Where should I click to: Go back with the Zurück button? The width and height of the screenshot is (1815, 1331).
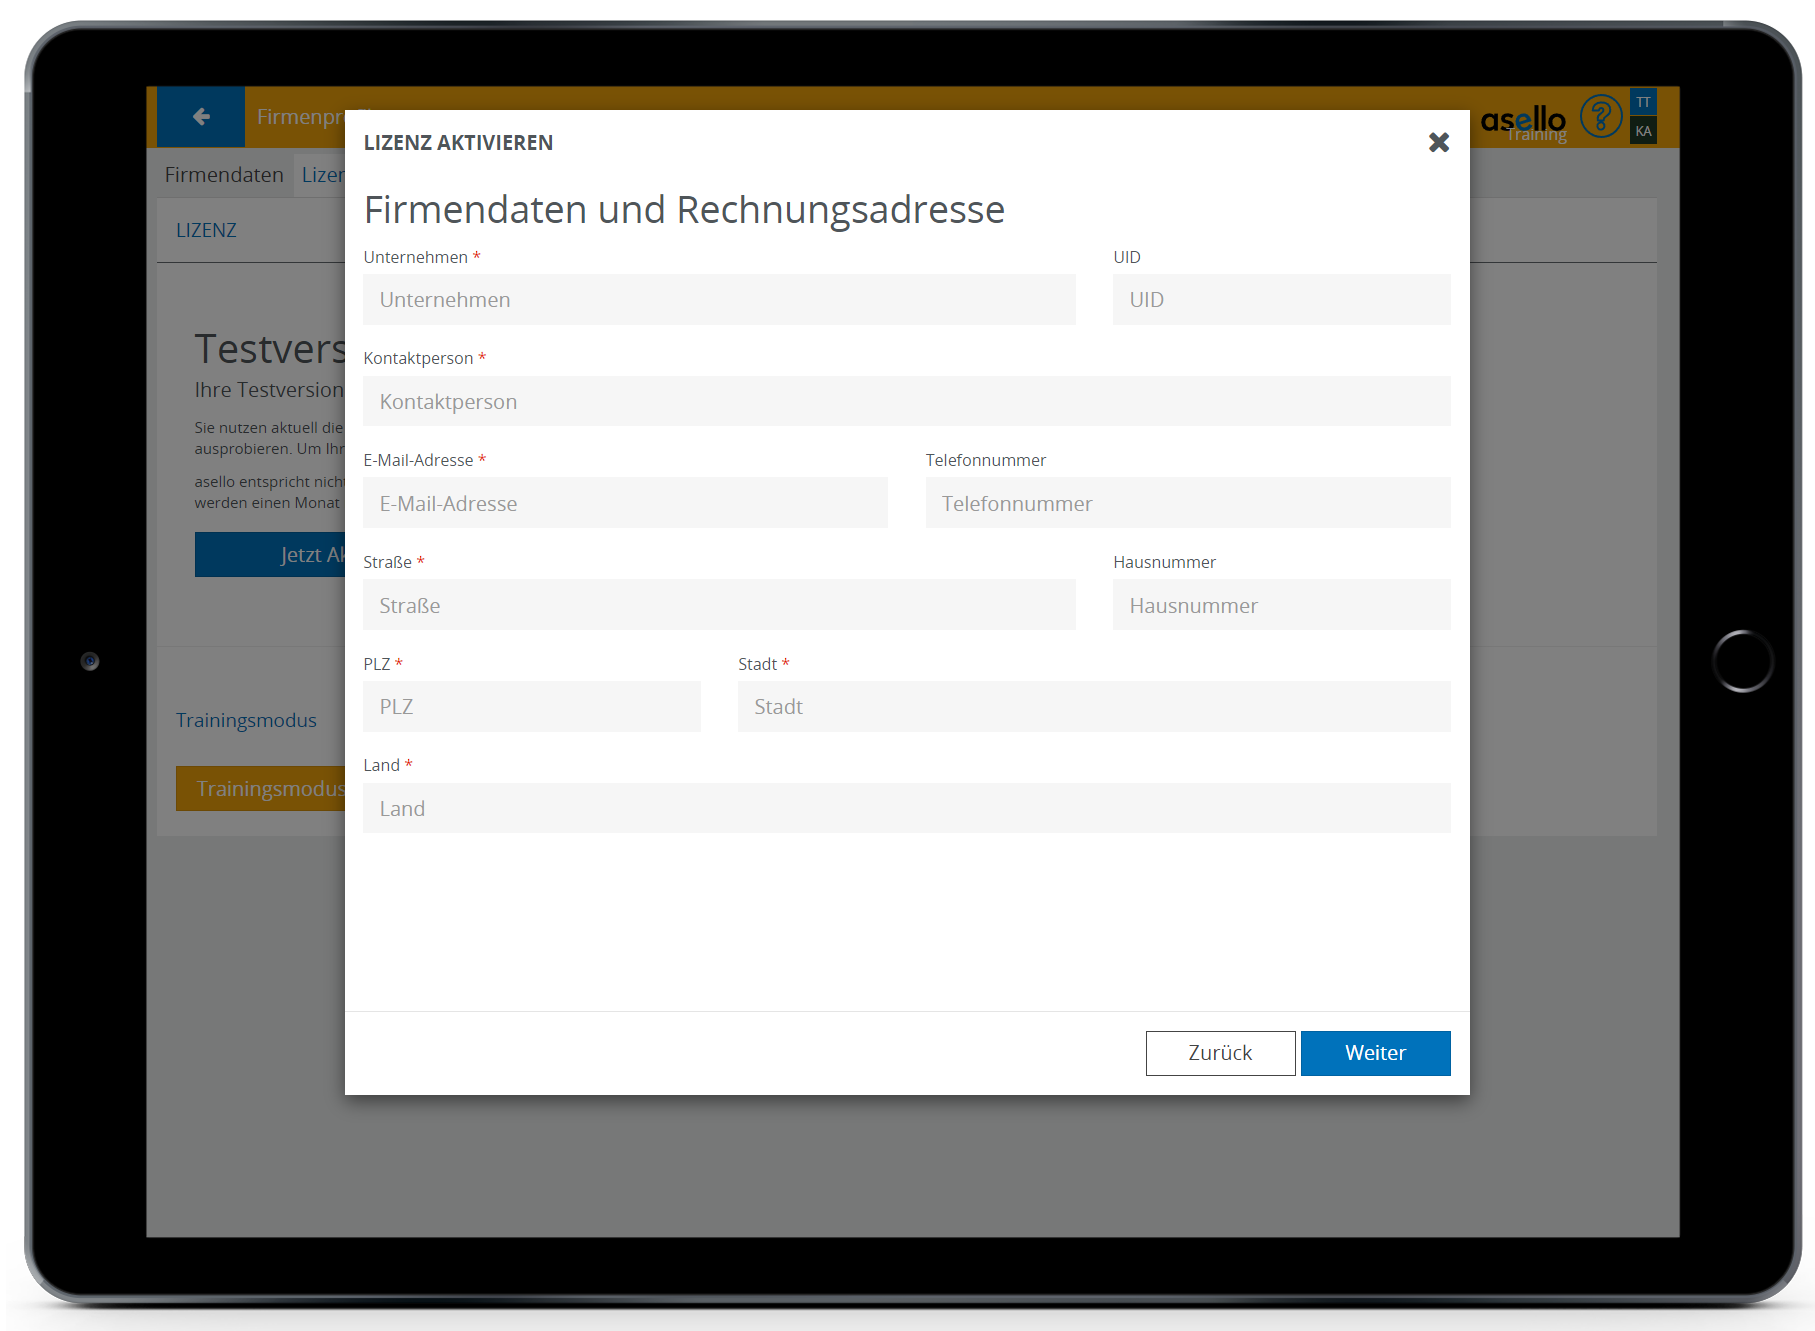click(1220, 1053)
